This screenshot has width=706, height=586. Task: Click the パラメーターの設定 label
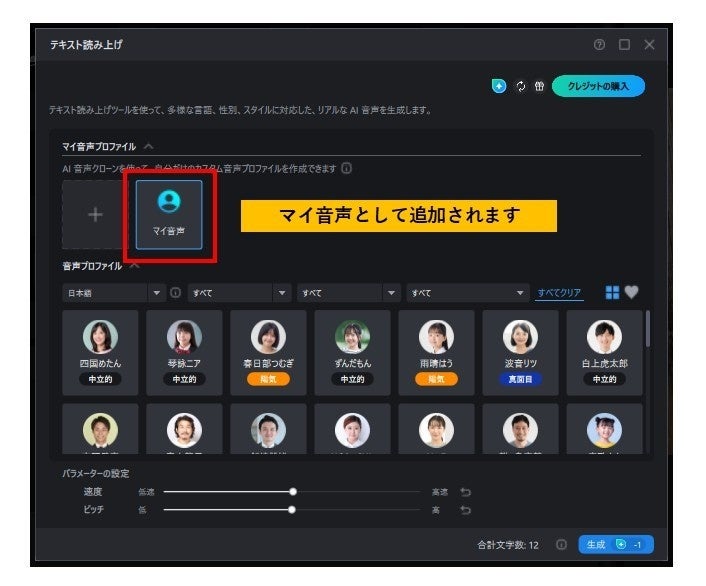[x=95, y=473]
